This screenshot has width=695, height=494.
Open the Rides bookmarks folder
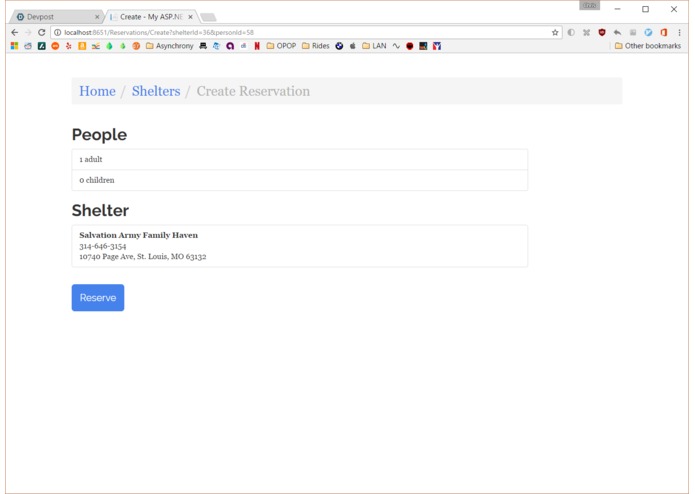[x=316, y=46]
